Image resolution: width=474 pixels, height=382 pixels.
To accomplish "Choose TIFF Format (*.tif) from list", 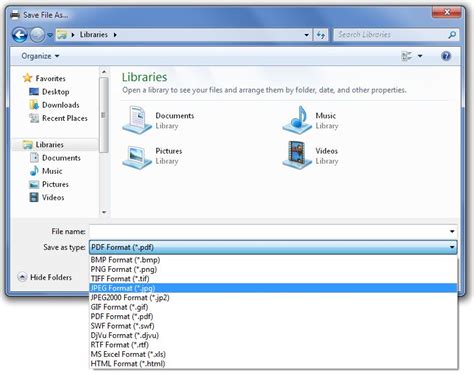I will pos(273,279).
